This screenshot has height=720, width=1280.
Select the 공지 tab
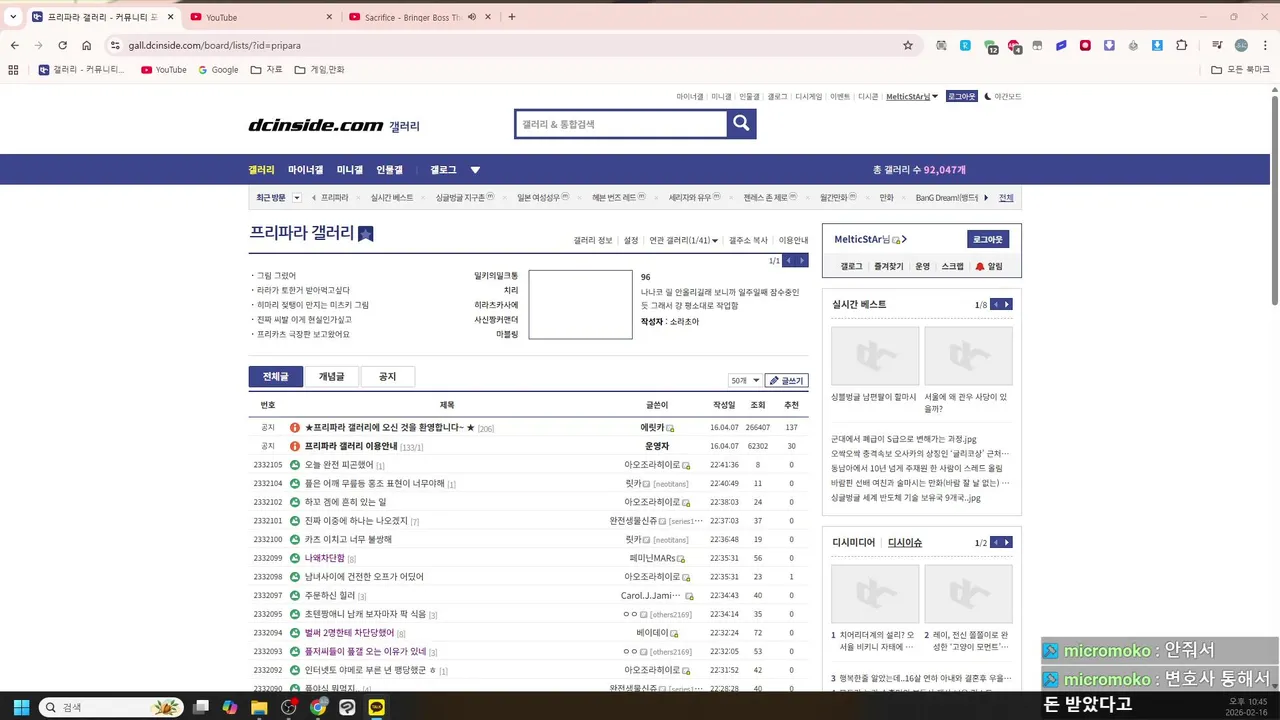point(387,376)
